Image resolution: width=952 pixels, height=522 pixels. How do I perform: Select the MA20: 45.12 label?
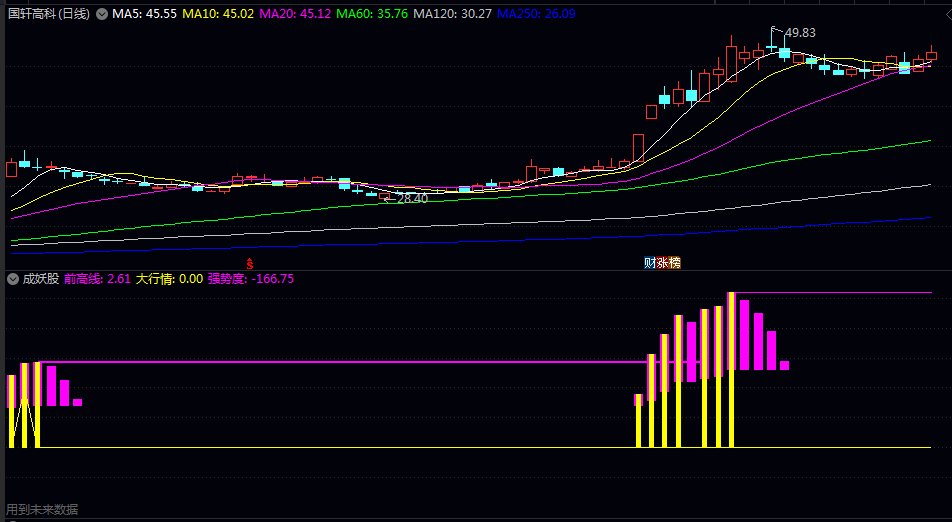[295, 13]
